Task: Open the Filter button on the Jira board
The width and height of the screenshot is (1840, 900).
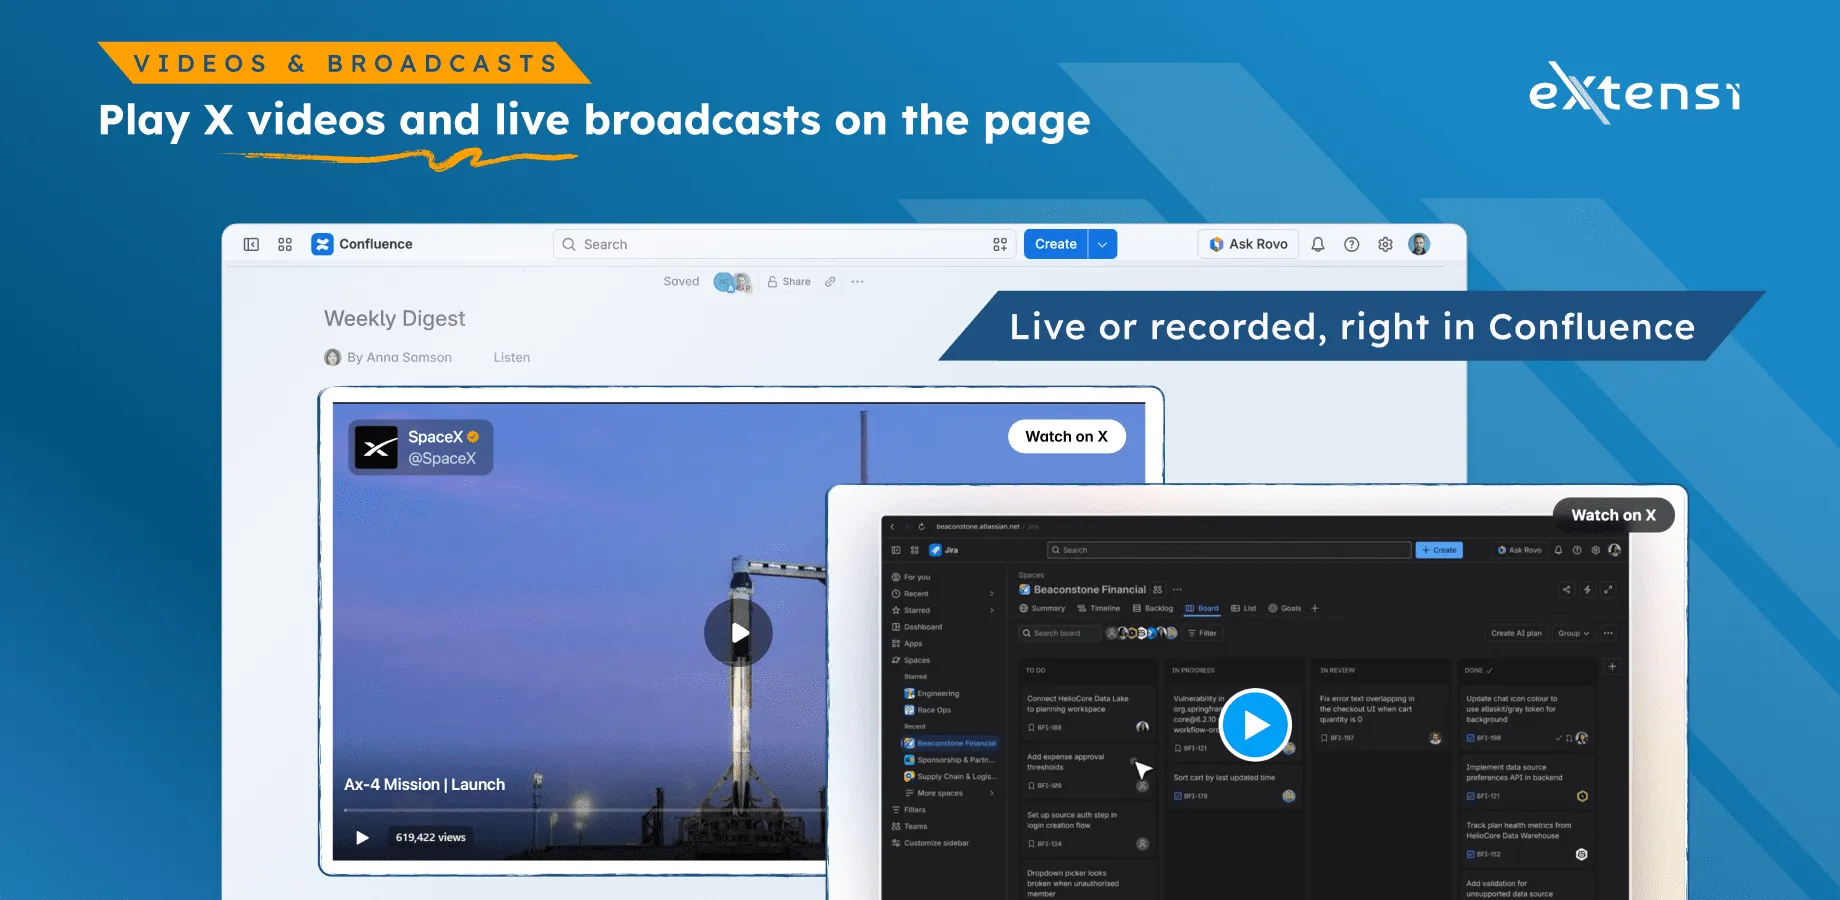Action: (1202, 633)
